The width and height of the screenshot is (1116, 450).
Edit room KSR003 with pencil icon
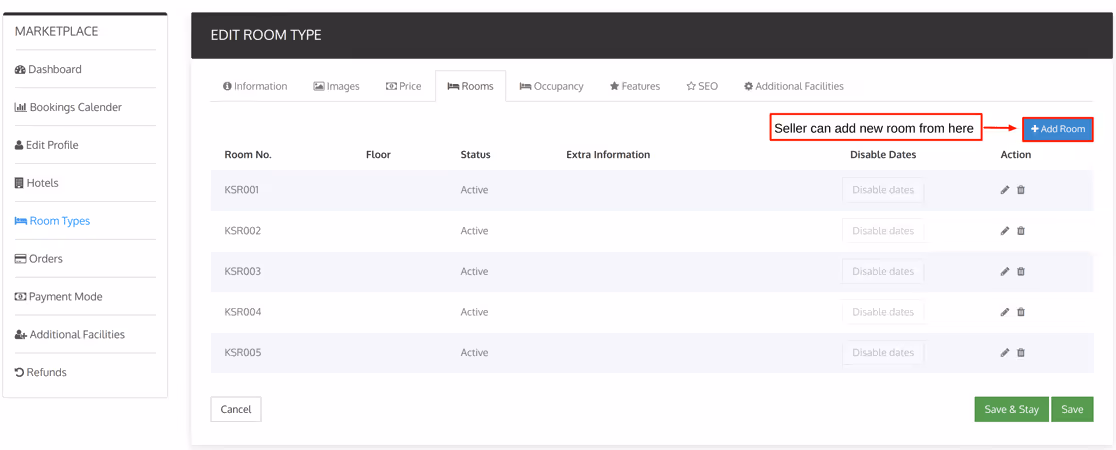(x=1005, y=271)
